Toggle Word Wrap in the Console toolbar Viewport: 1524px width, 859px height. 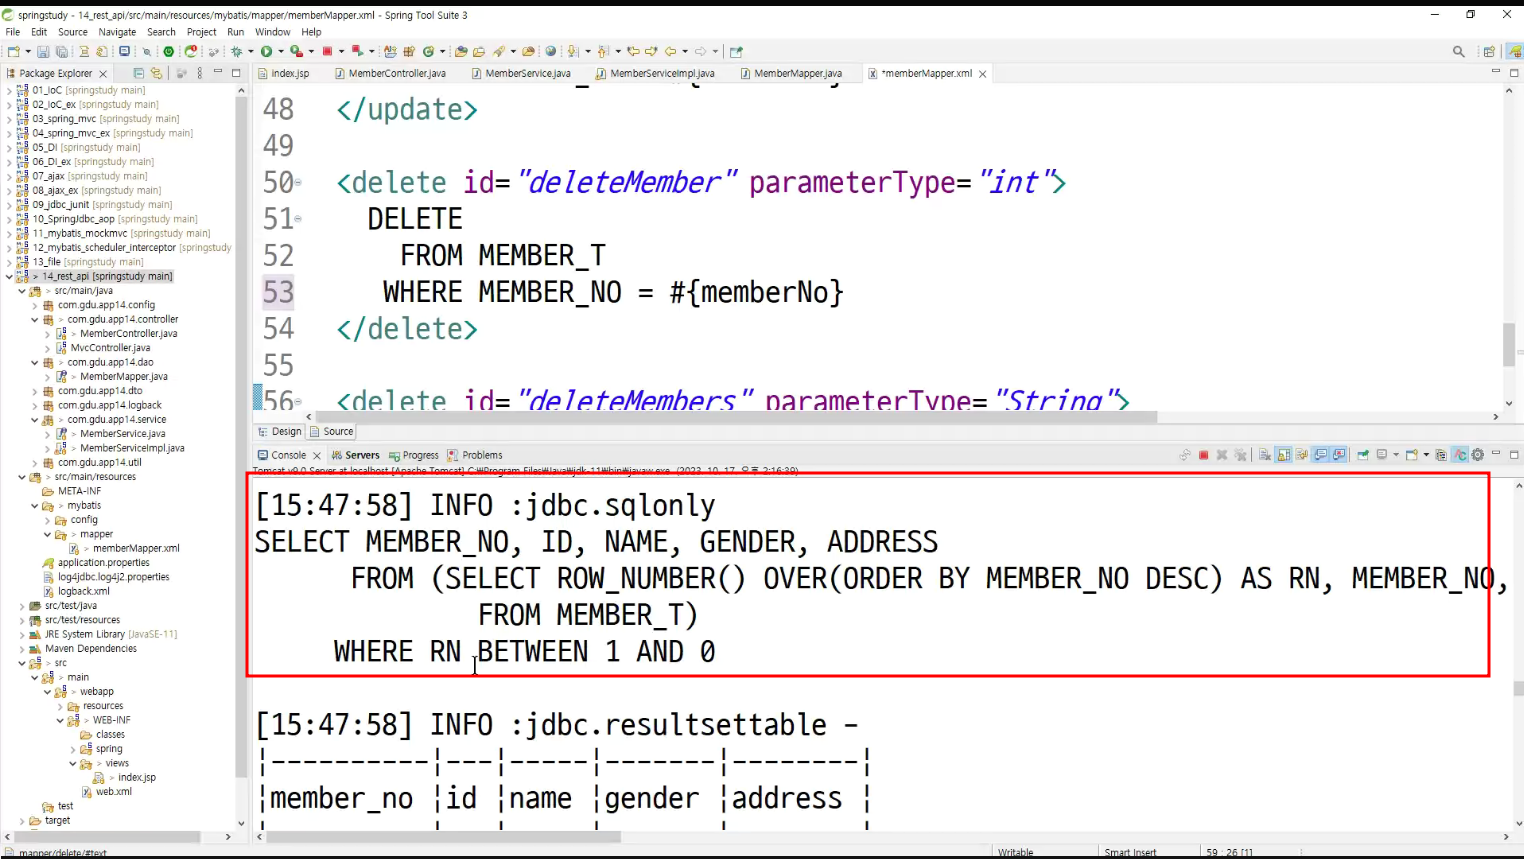tap(1302, 455)
